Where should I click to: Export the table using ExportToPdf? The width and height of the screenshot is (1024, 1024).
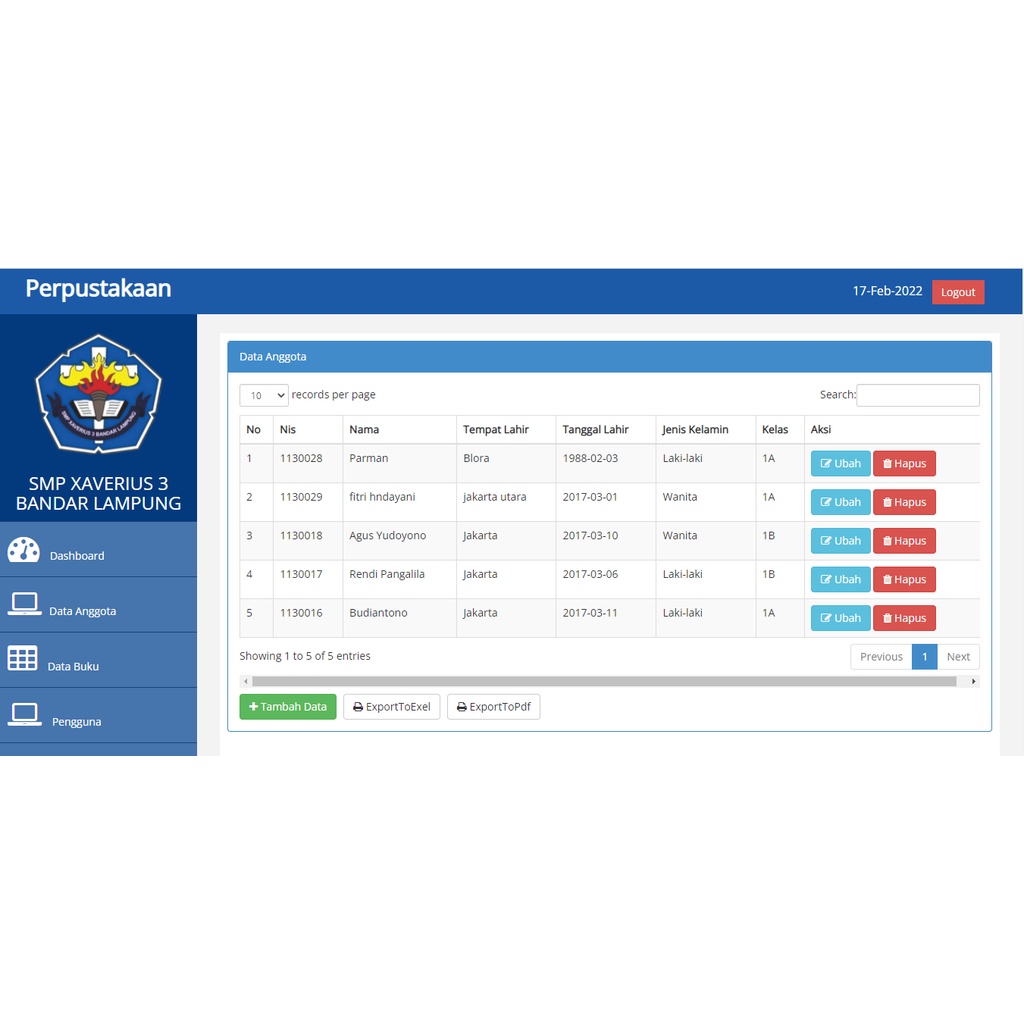pyautogui.click(x=494, y=707)
